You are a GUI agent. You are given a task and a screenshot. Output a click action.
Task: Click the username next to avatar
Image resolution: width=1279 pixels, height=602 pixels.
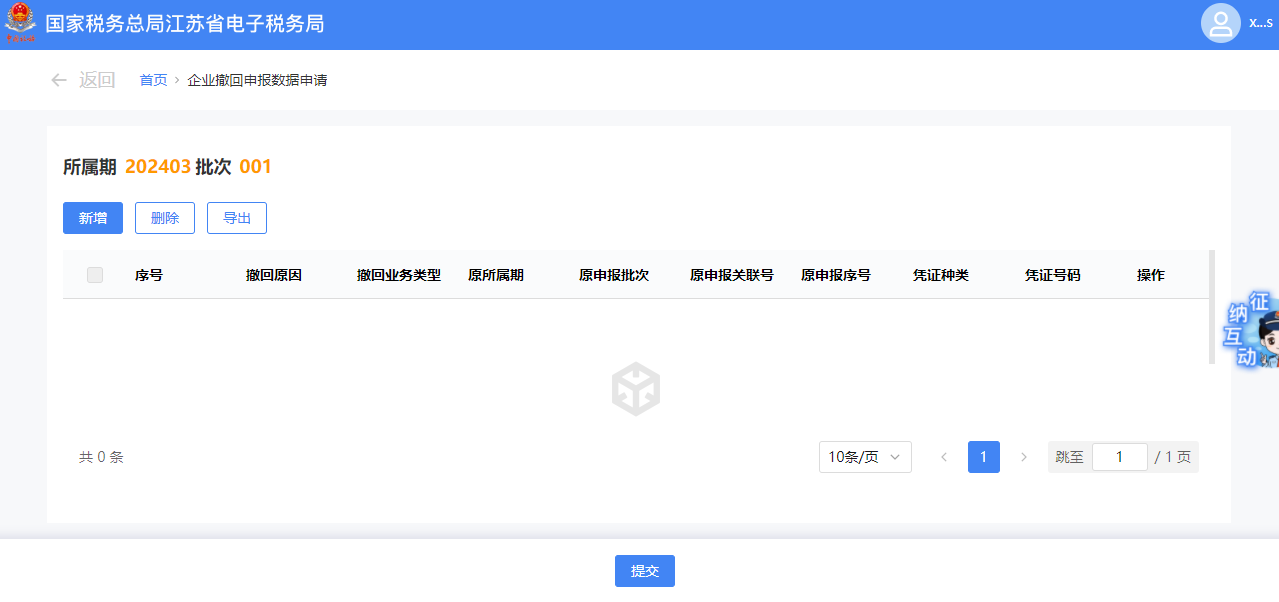(x=1260, y=23)
